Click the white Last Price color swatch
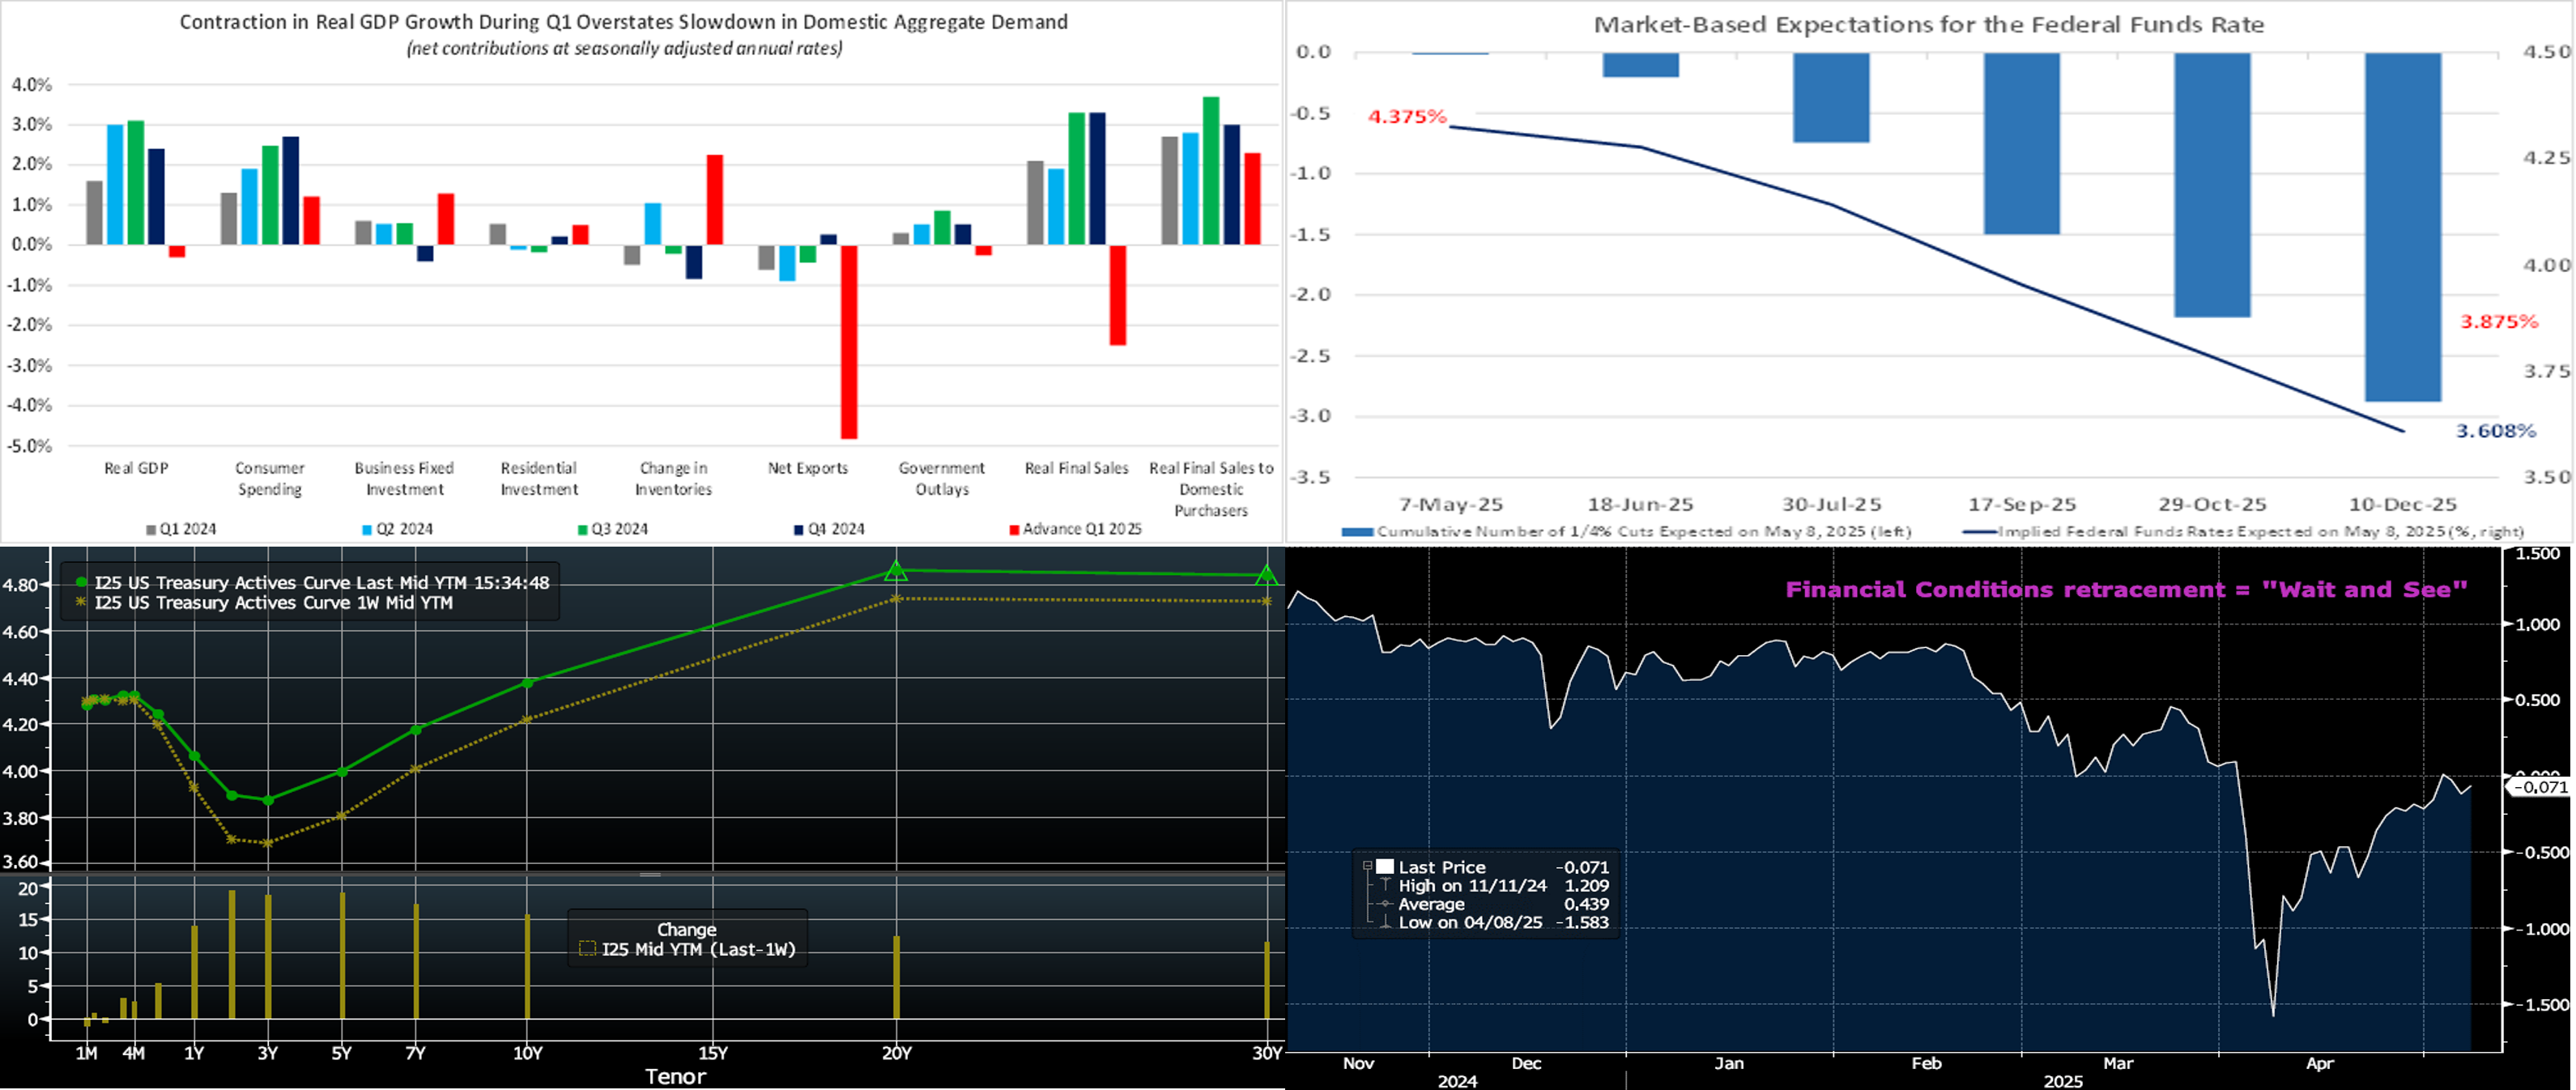The height and width of the screenshot is (1090, 2576). [1385, 867]
